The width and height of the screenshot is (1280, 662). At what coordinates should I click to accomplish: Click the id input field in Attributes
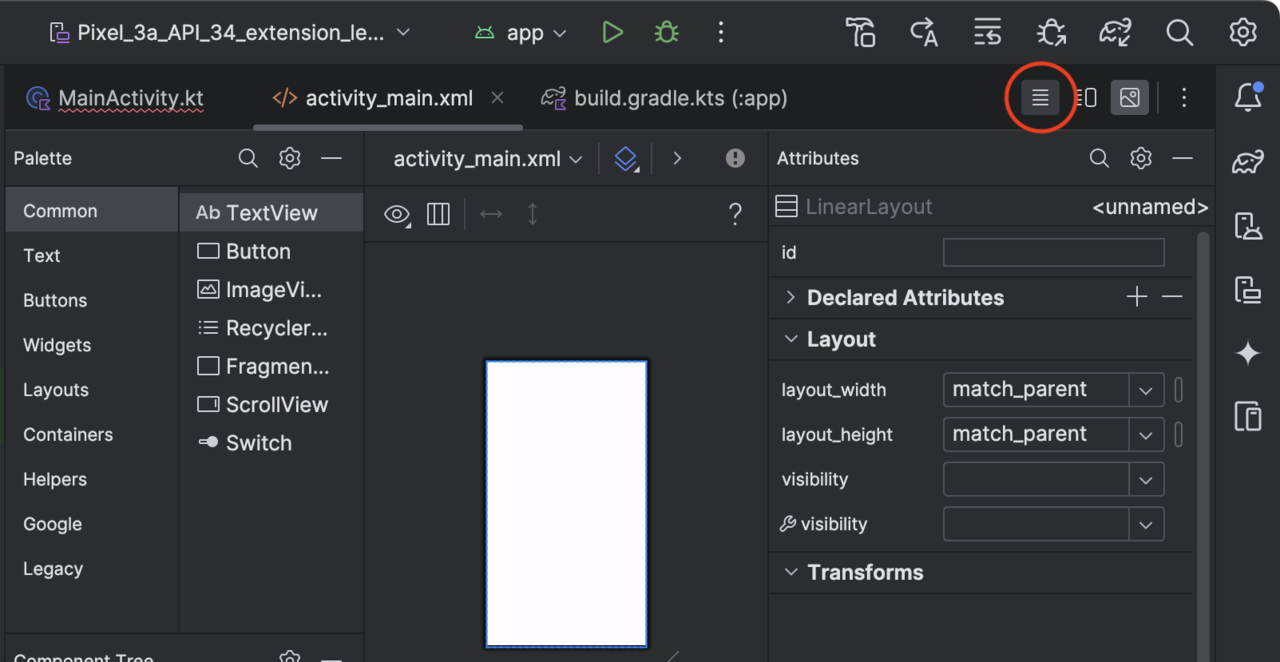tap(1053, 253)
